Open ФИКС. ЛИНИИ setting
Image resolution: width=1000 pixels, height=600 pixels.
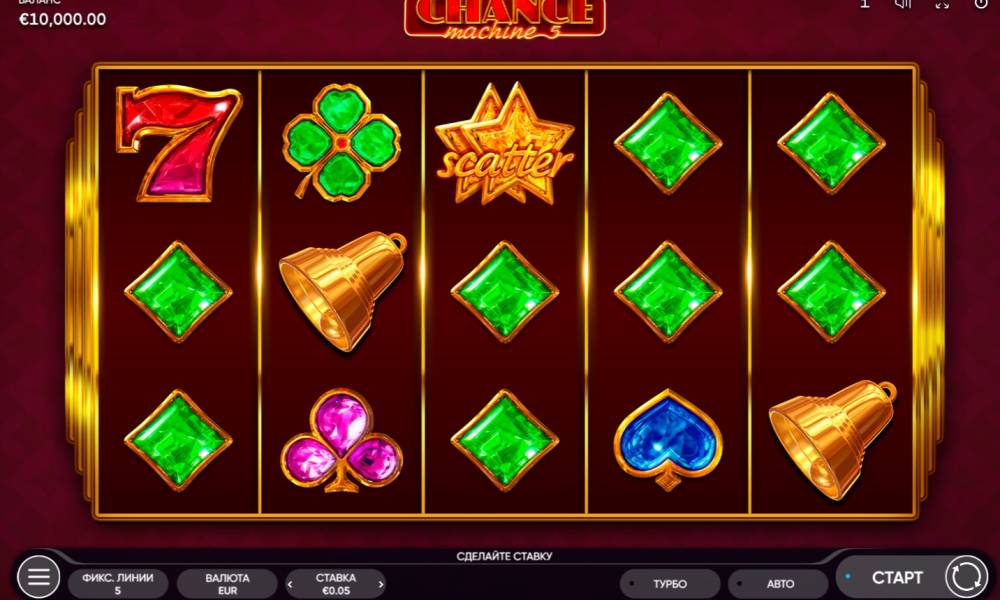(x=118, y=583)
